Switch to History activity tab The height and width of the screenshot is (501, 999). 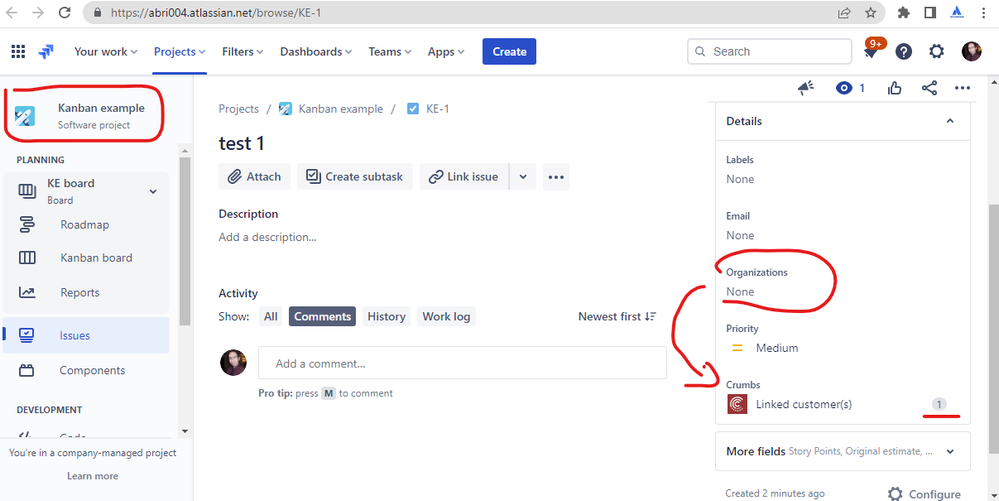click(386, 316)
